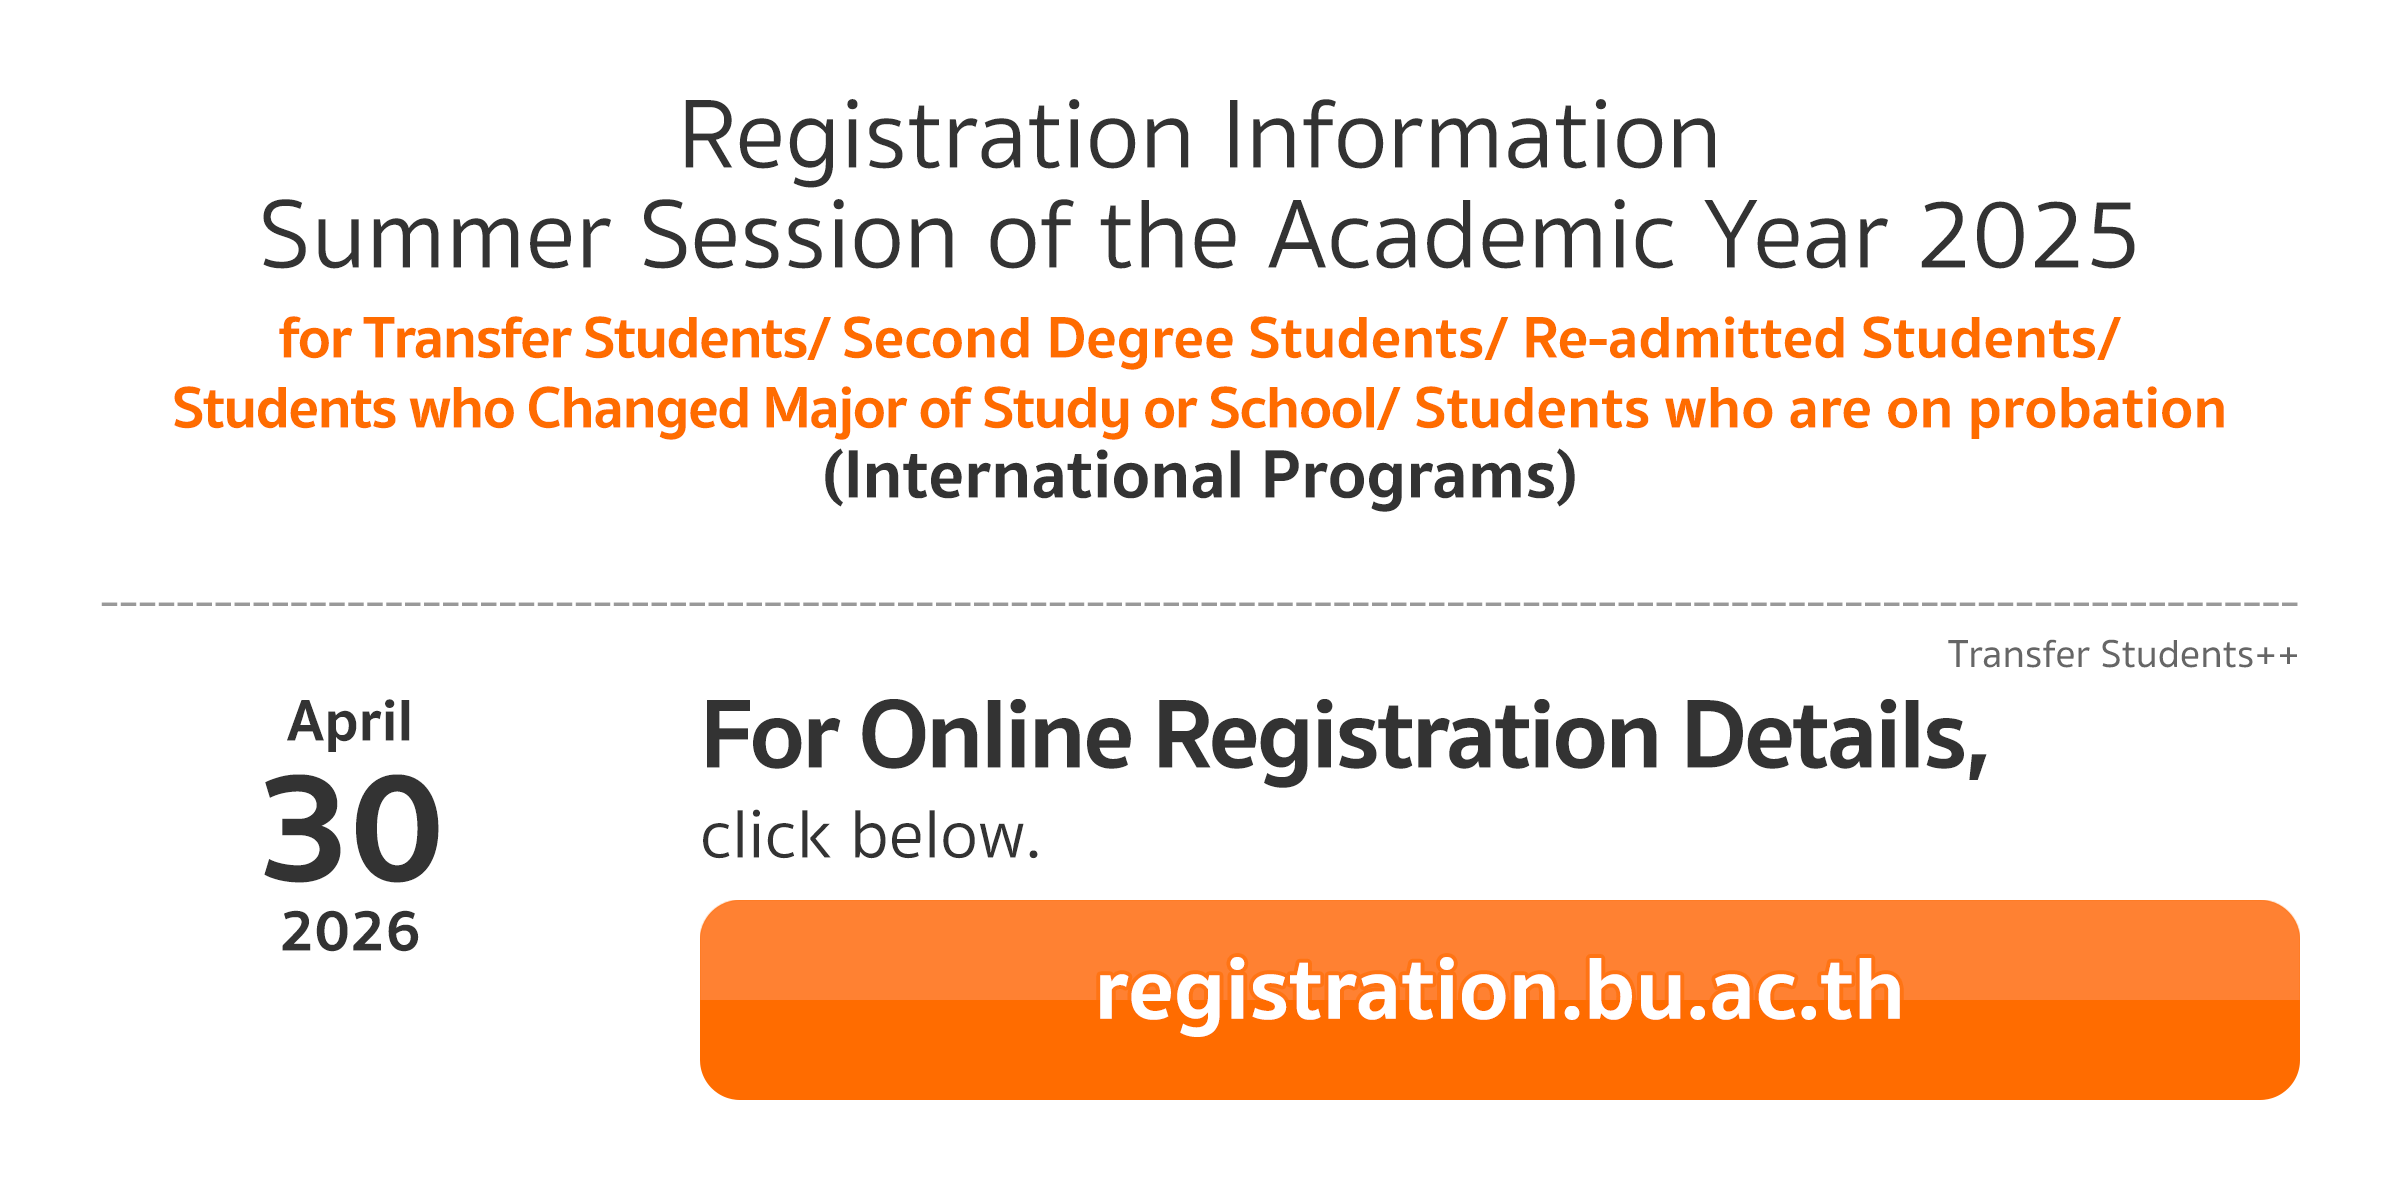Click the "(International Programs)" subtitle

pos(1199,476)
